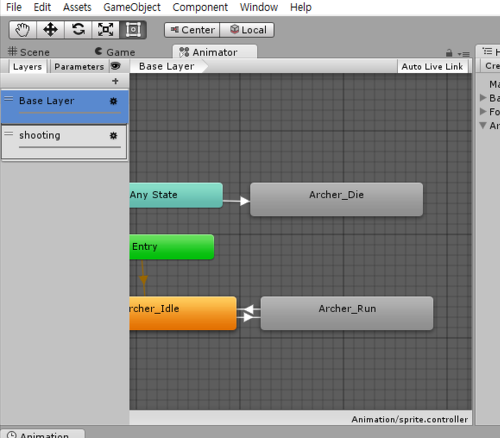Open Base Layer settings gear

click(x=114, y=101)
